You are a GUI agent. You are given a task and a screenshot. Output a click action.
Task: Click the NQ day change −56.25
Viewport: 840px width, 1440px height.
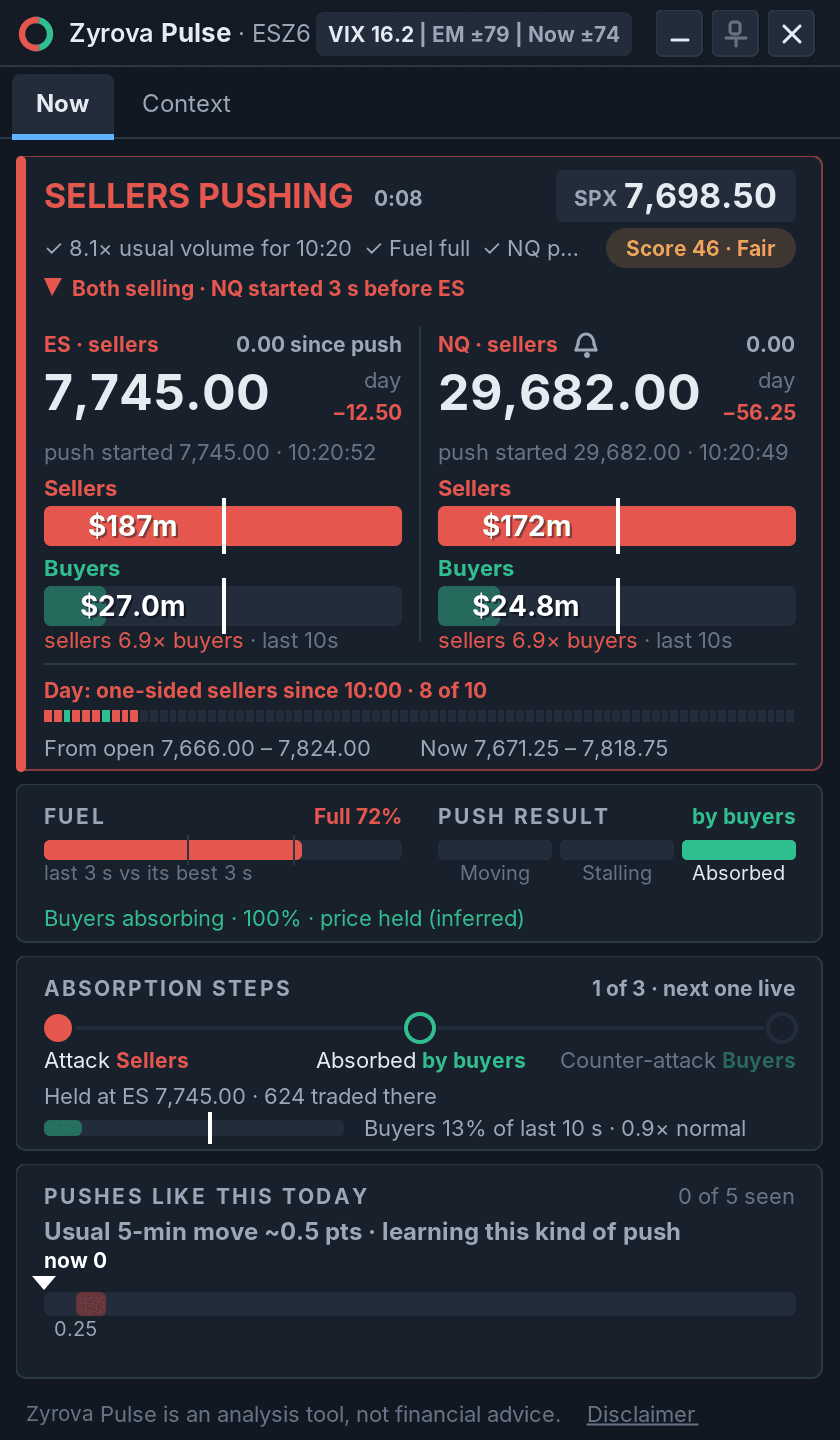759,412
